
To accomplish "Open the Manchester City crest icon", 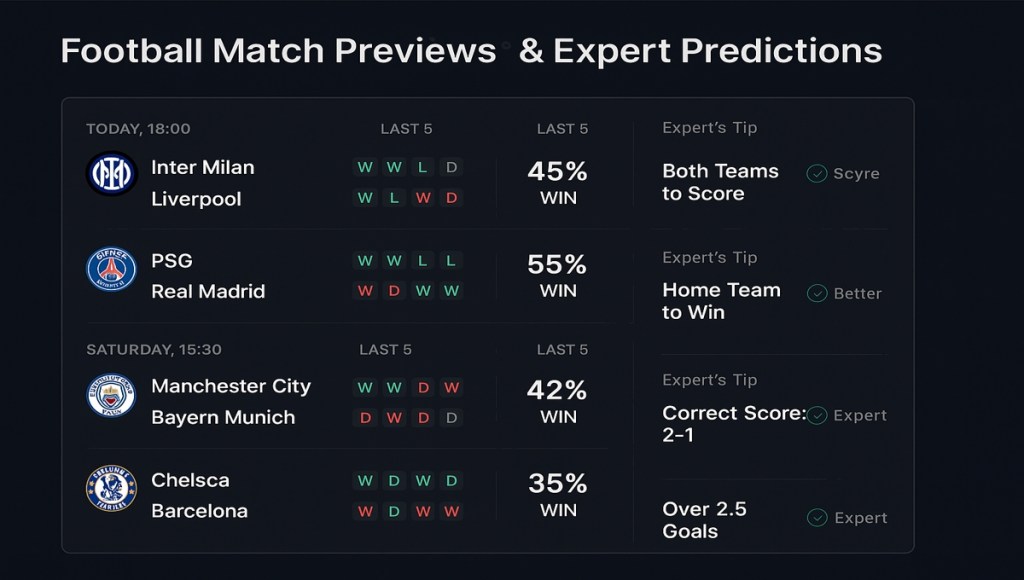I will [110, 396].
